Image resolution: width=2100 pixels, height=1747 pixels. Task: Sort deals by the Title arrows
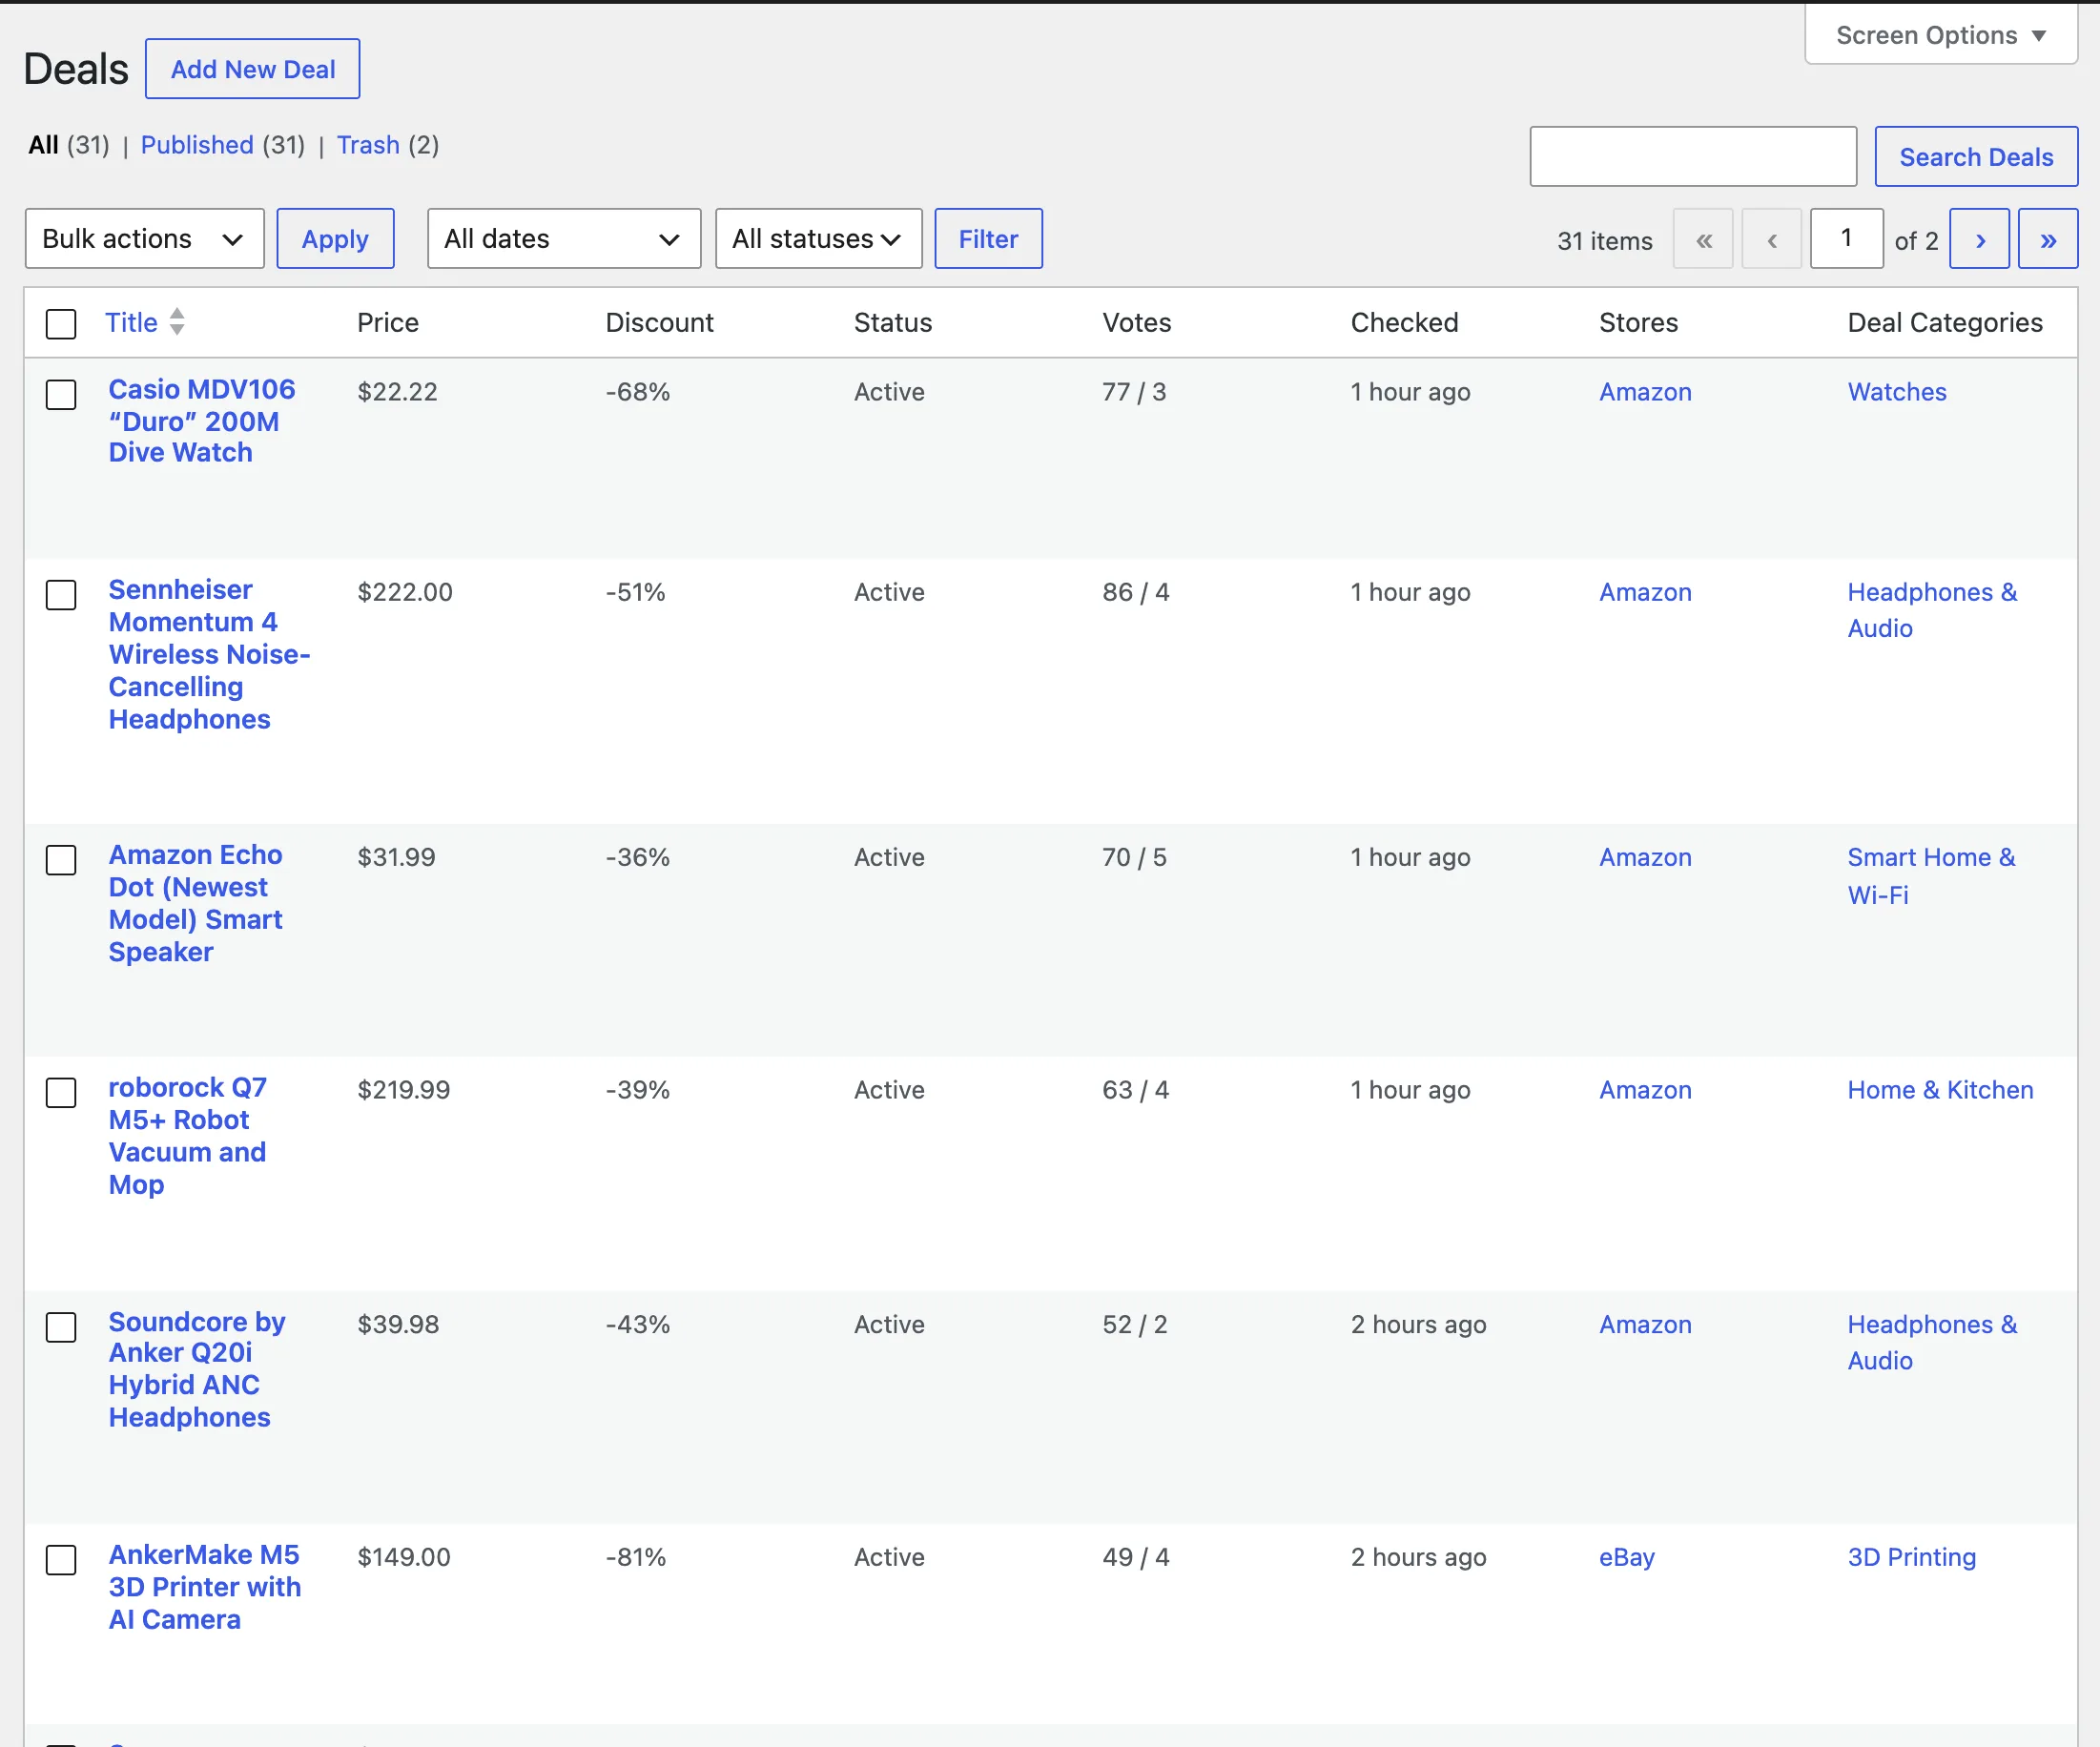177,322
